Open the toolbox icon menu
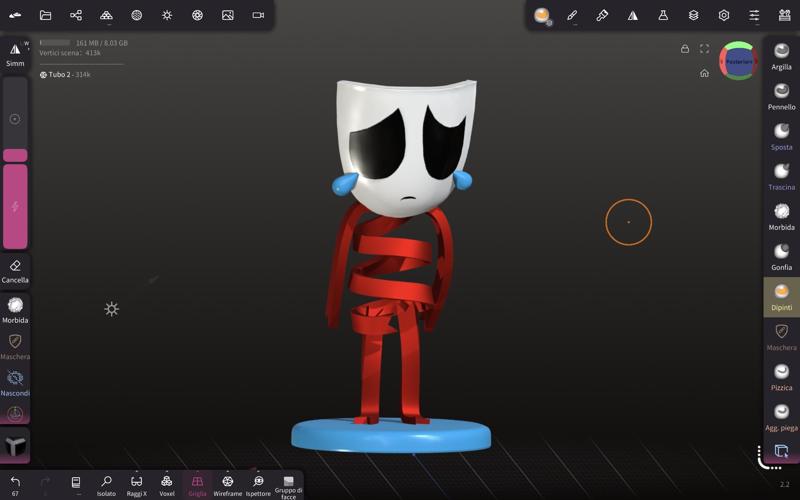The image size is (800, 500). pyautogui.click(x=785, y=15)
